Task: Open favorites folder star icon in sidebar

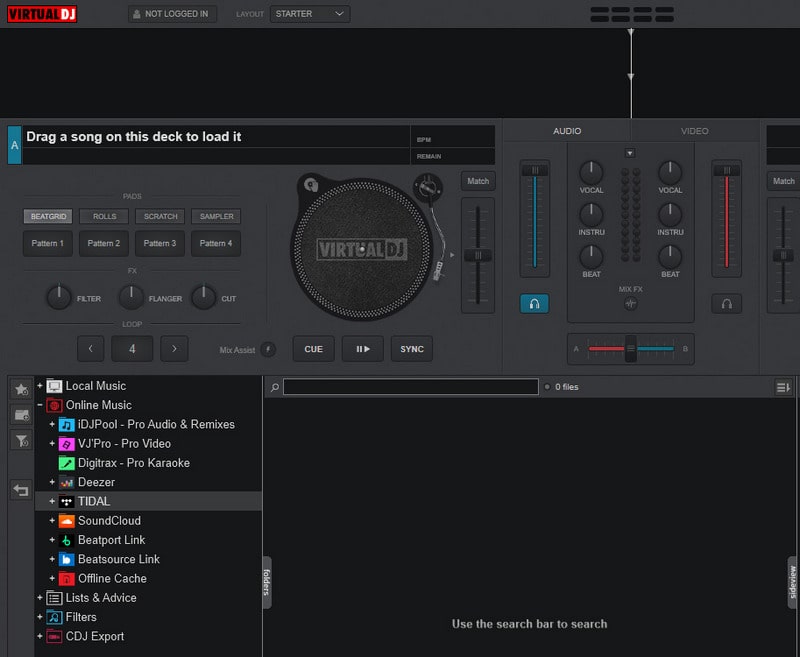Action: [x=21, y=390]
